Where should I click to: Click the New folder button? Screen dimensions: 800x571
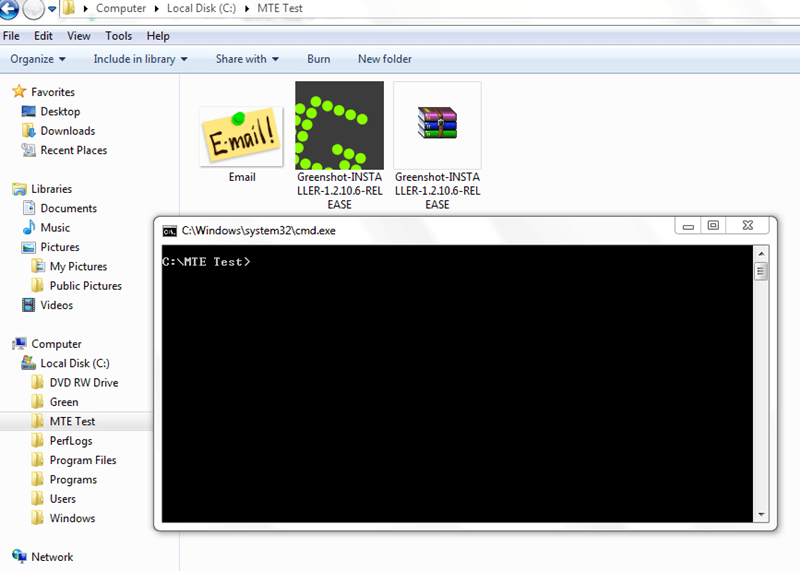385,59
